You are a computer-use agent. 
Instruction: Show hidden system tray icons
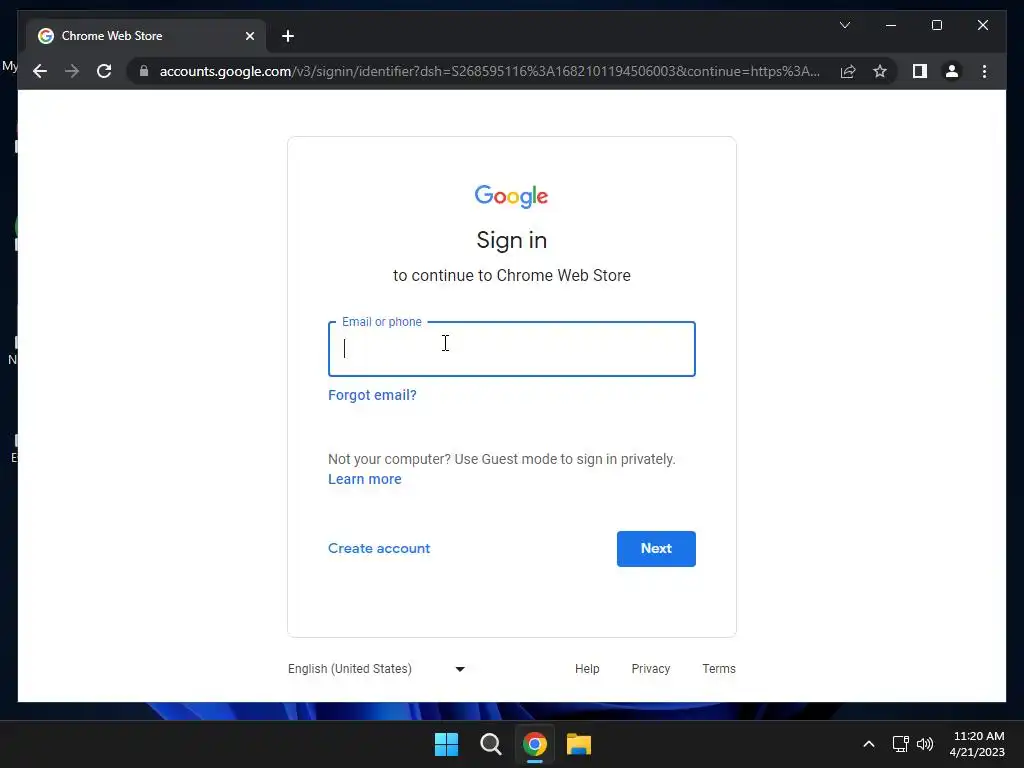(869, 744)
